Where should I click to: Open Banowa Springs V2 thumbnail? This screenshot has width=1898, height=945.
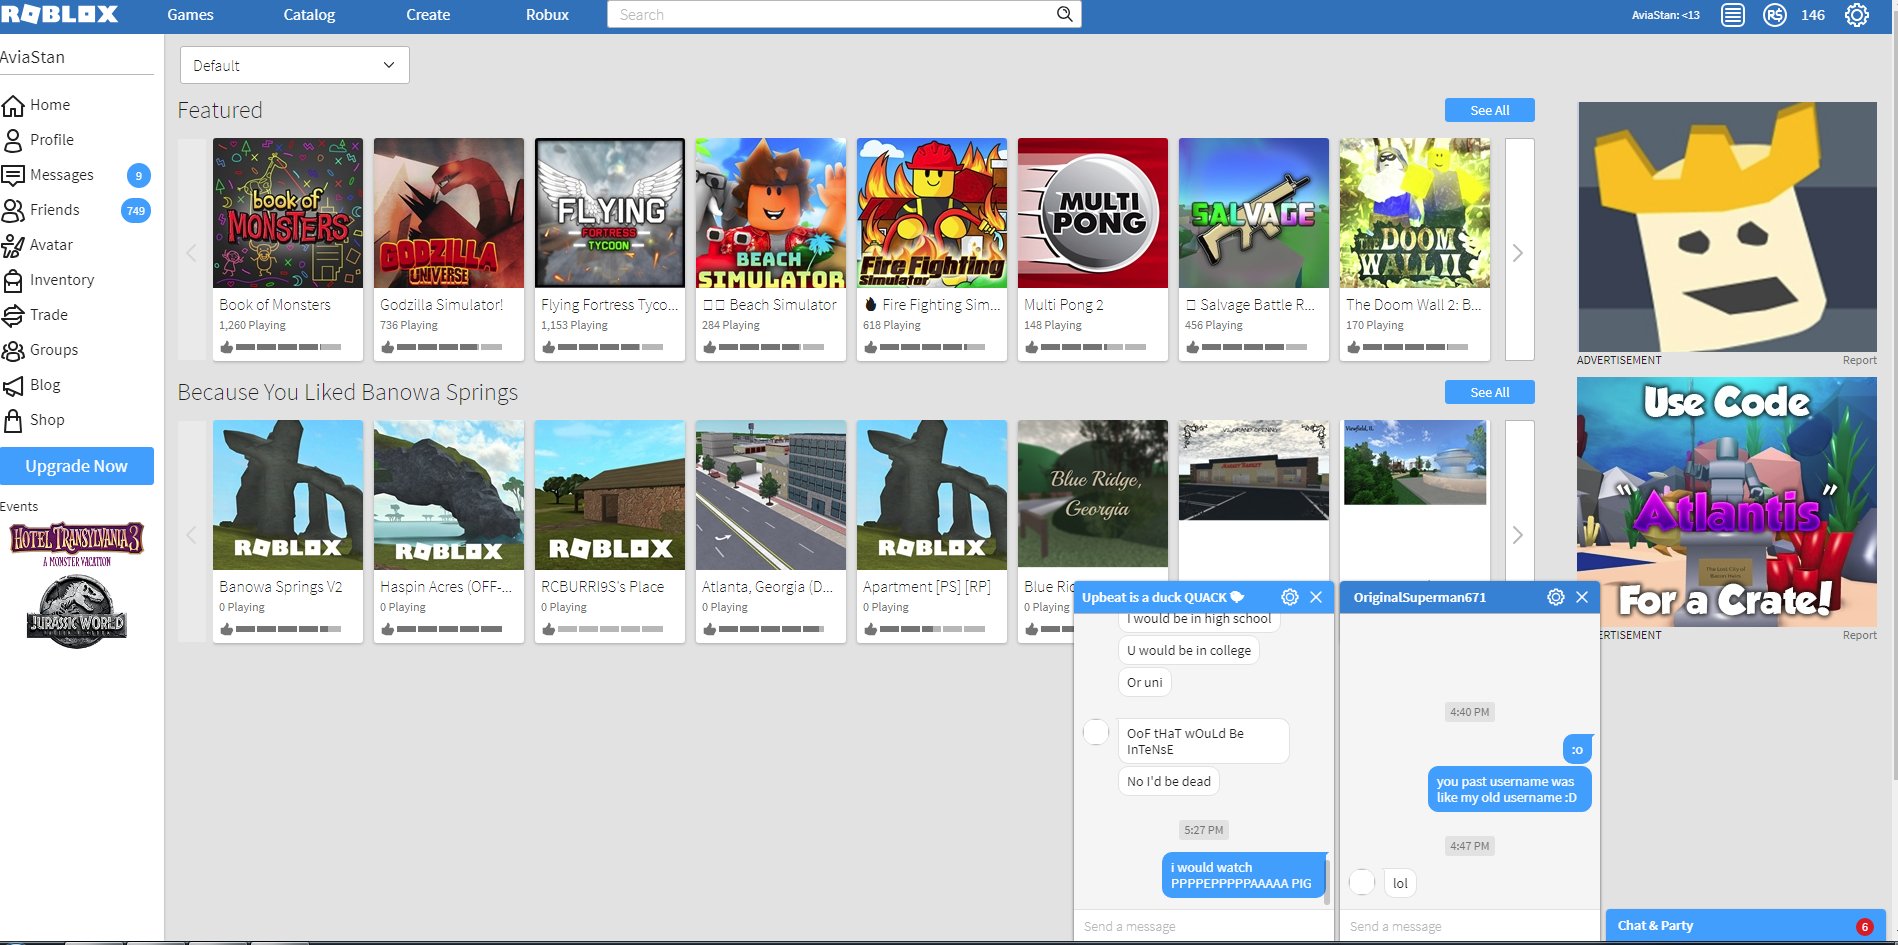[x=288, y=495]
